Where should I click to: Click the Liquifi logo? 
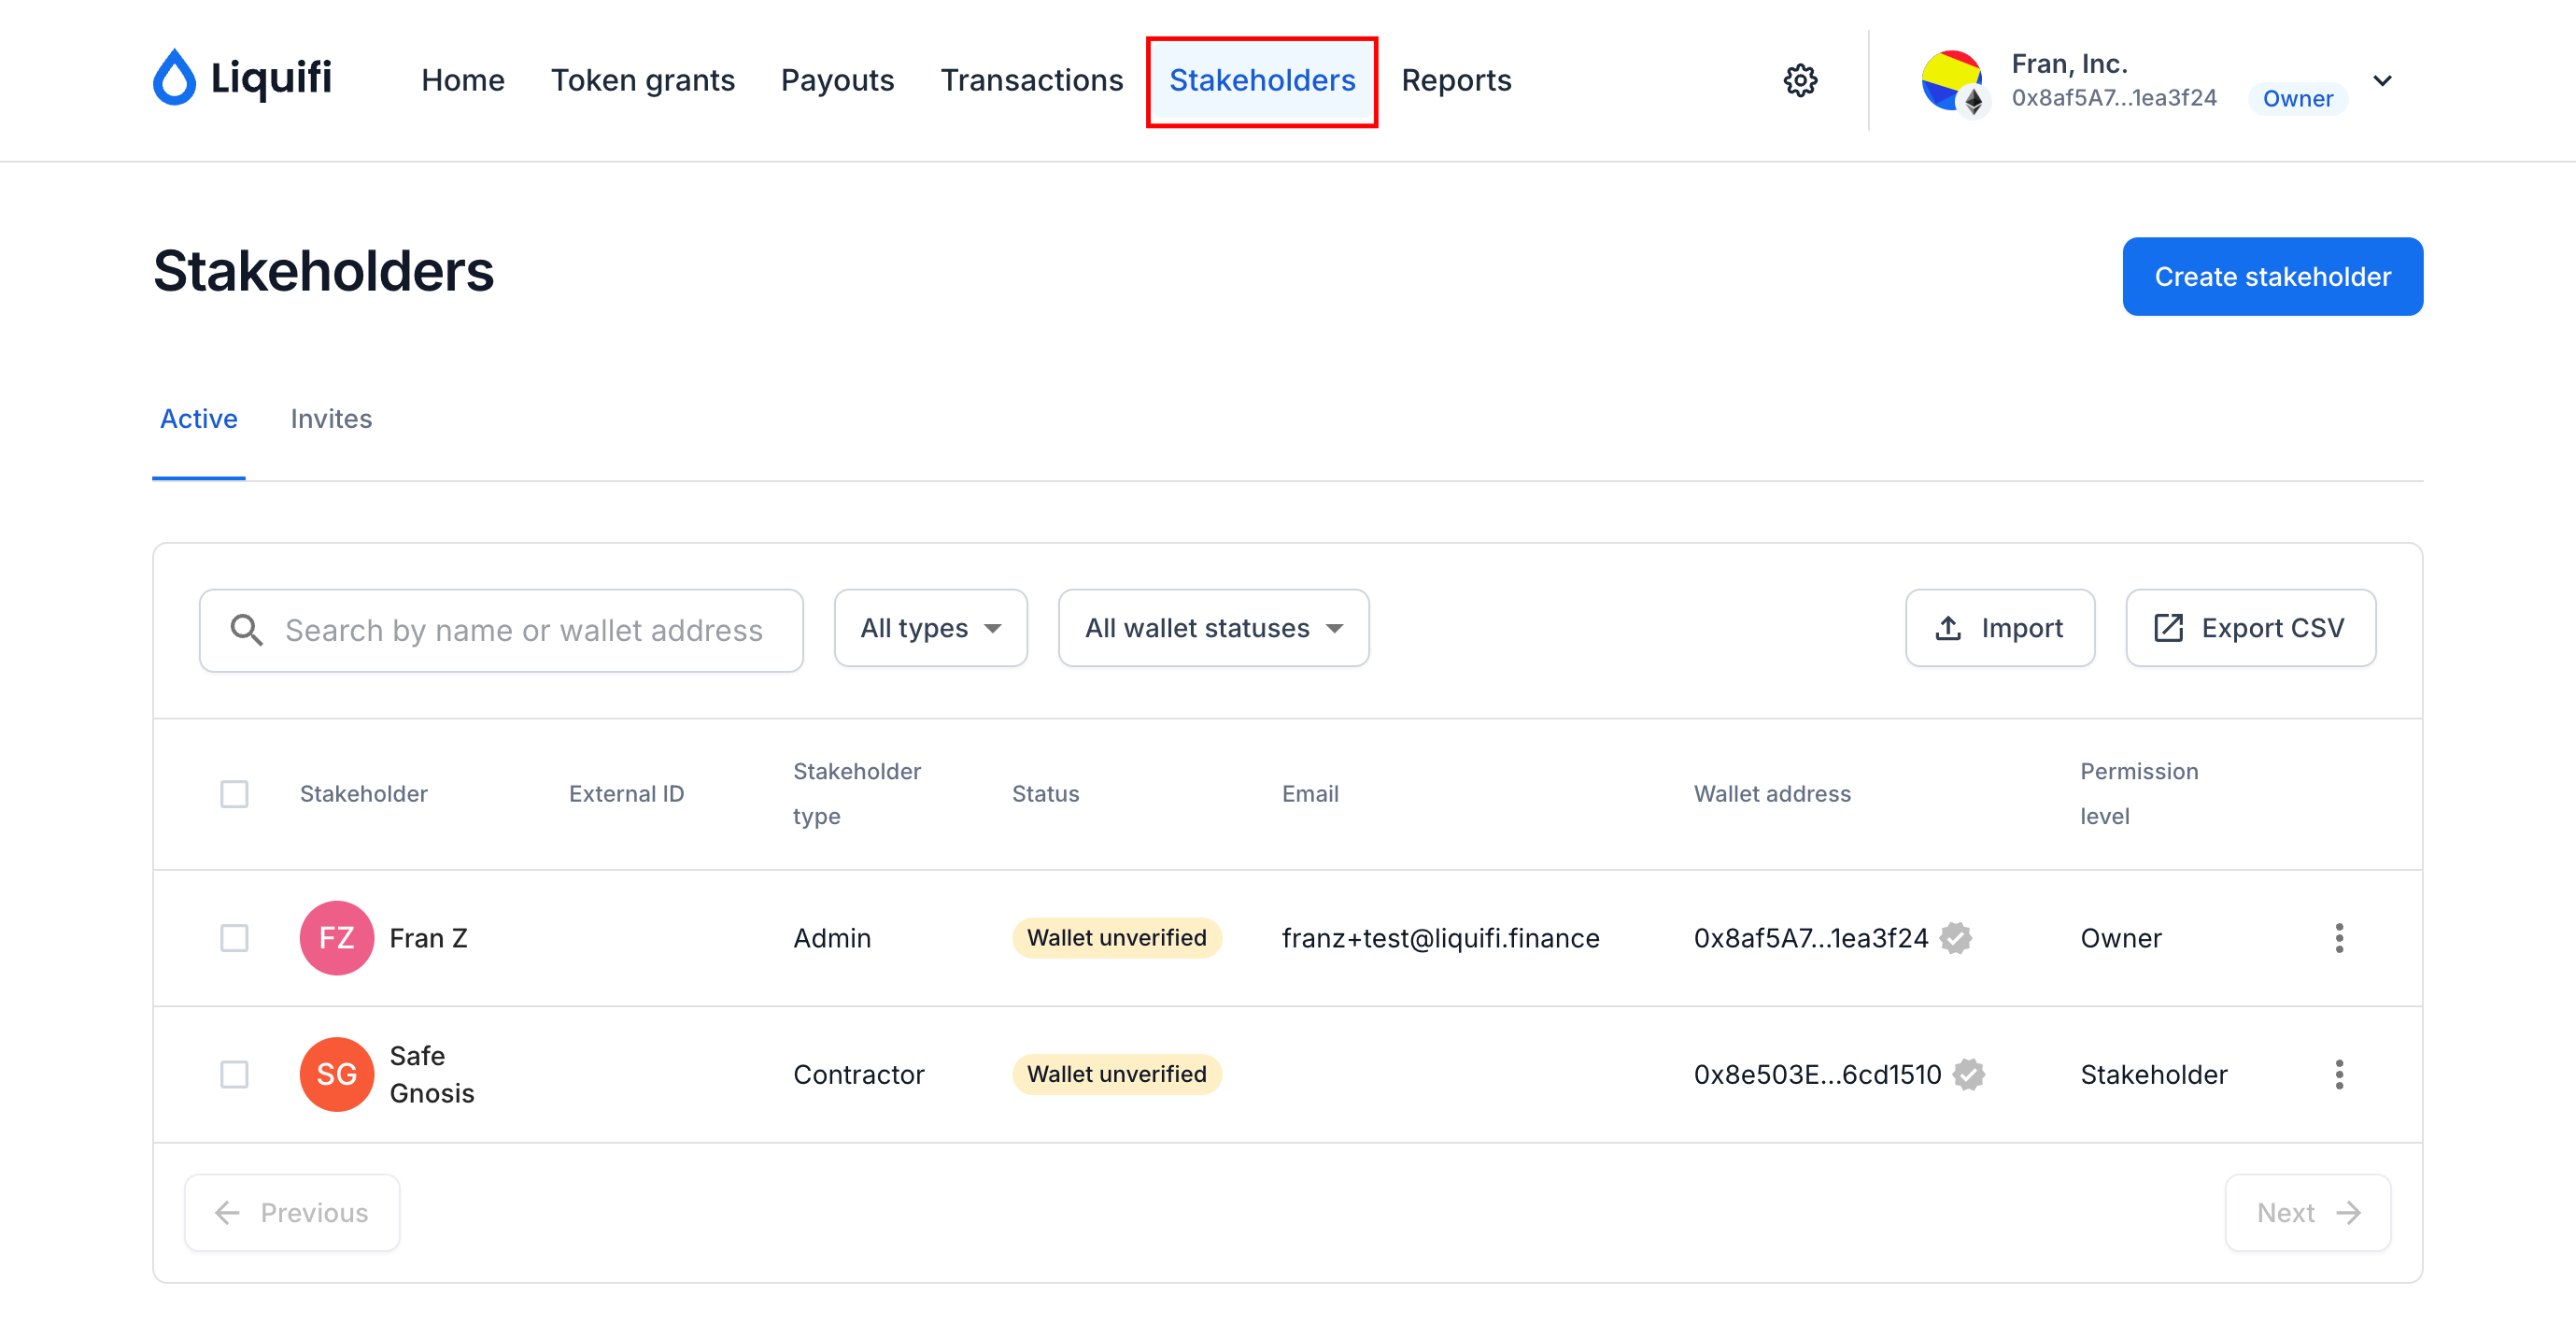pyautogui.click(x=243, y=78)
